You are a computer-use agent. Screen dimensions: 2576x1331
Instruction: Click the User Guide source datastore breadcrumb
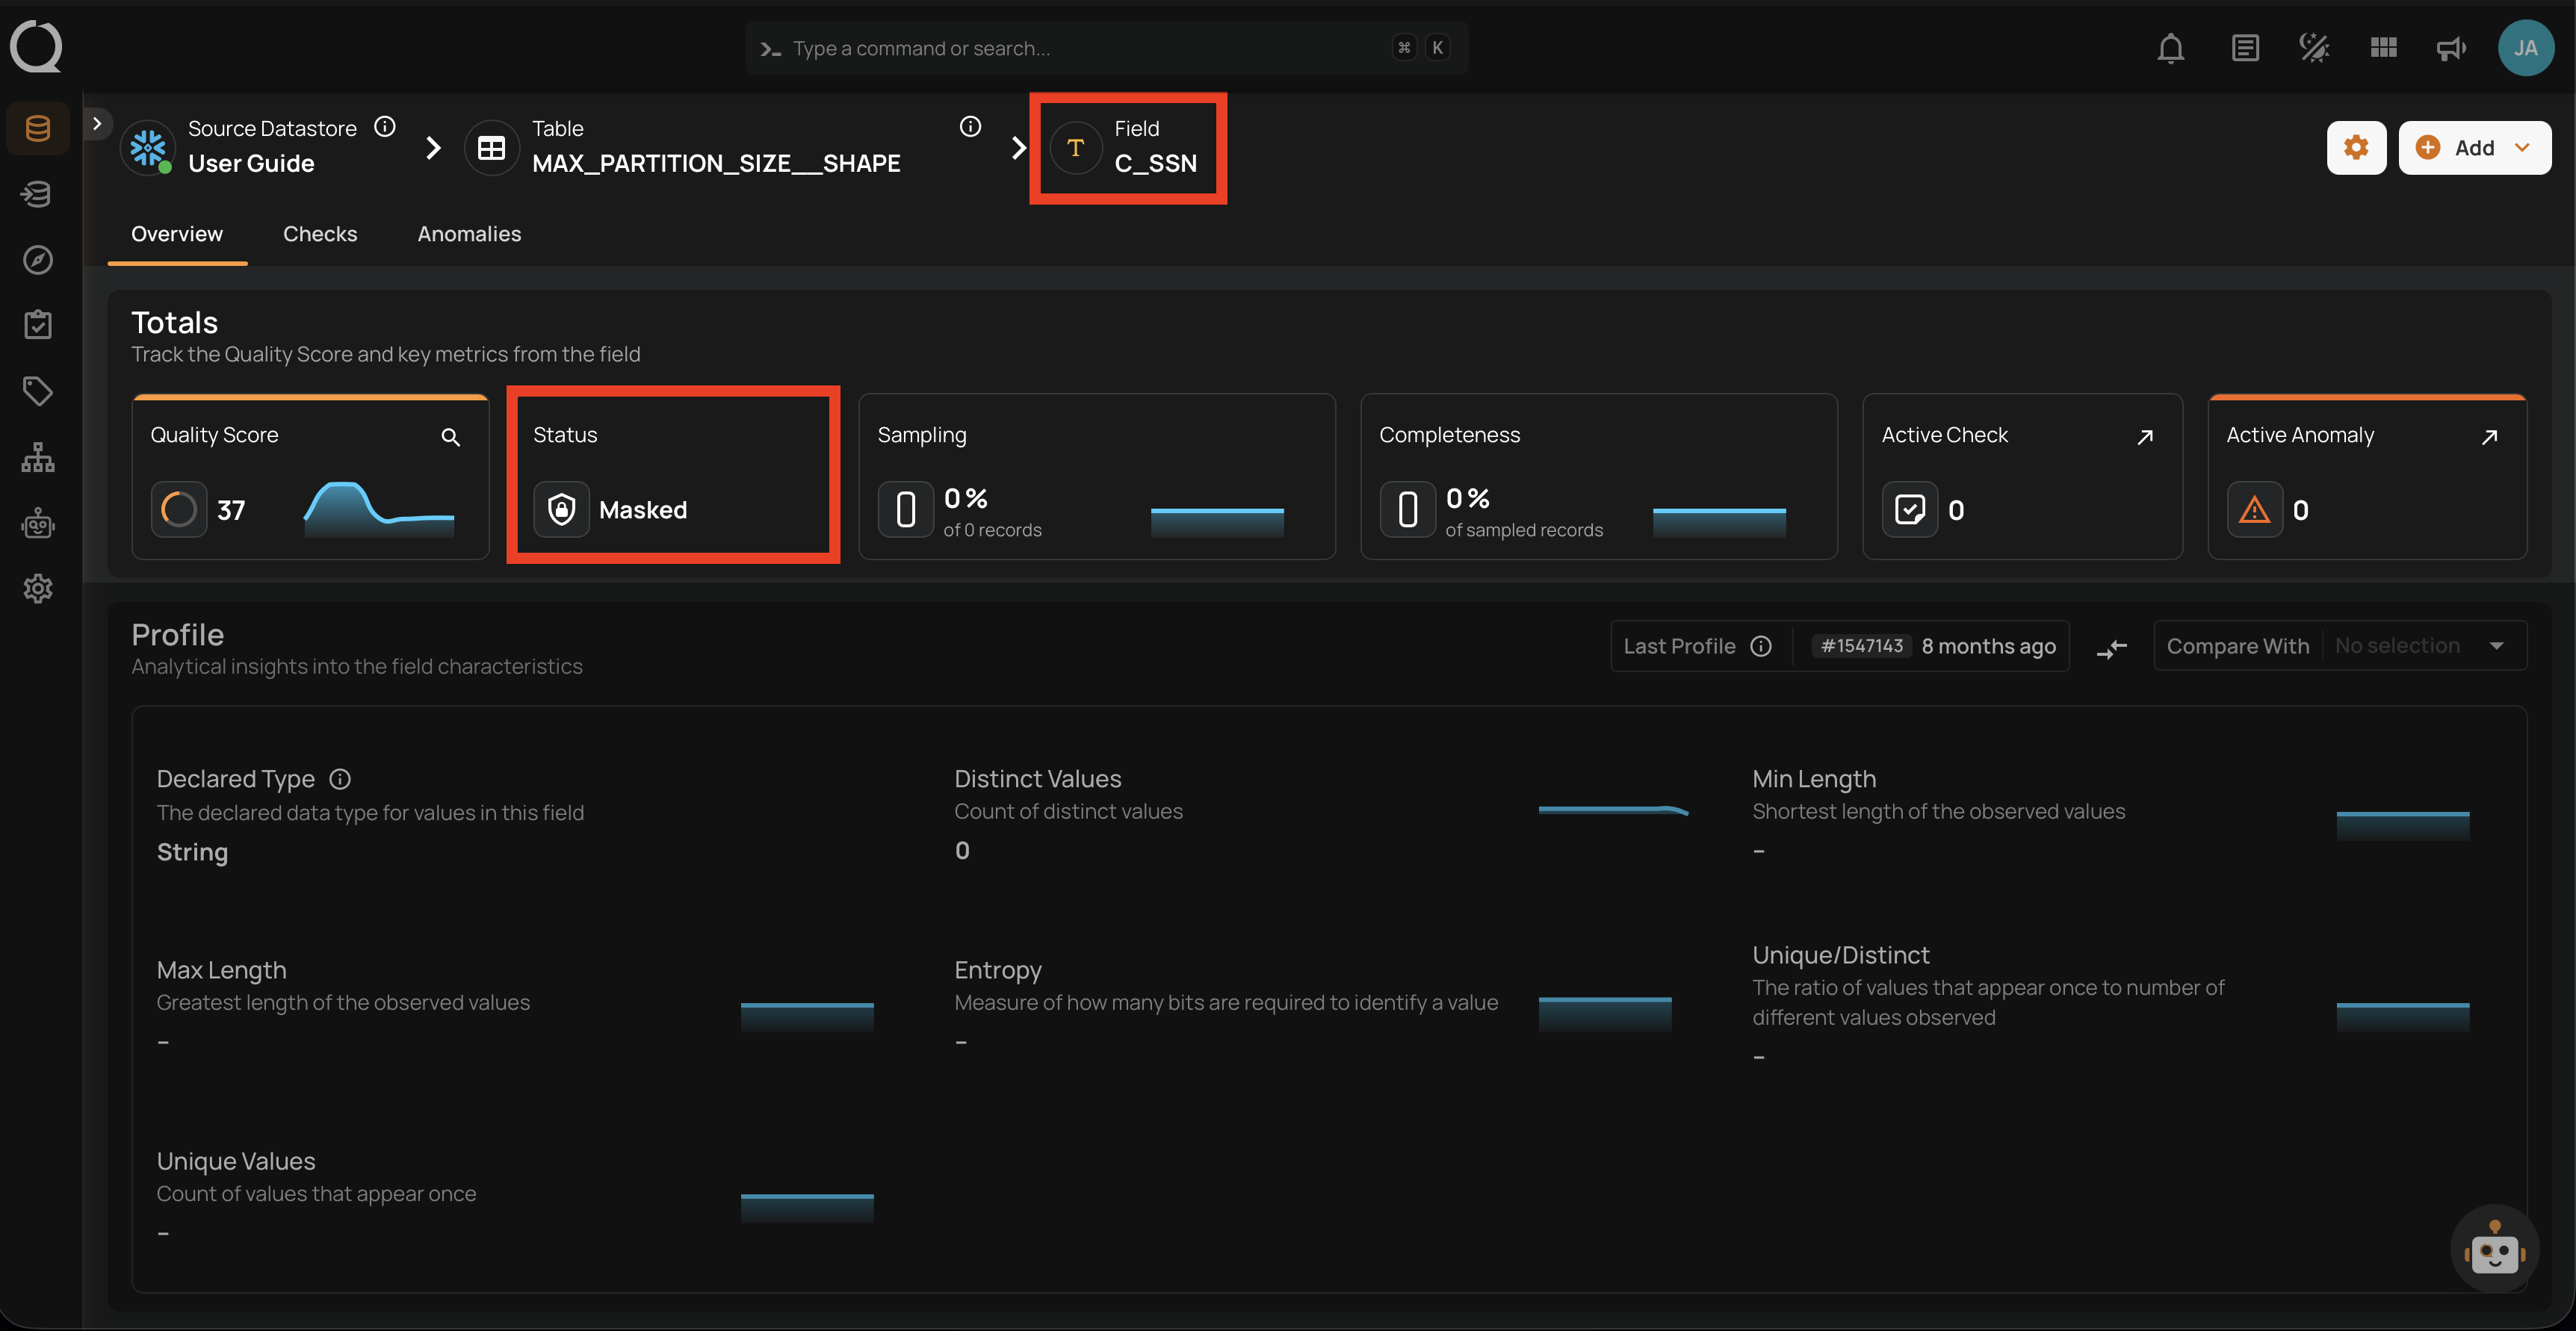point(251,163)
